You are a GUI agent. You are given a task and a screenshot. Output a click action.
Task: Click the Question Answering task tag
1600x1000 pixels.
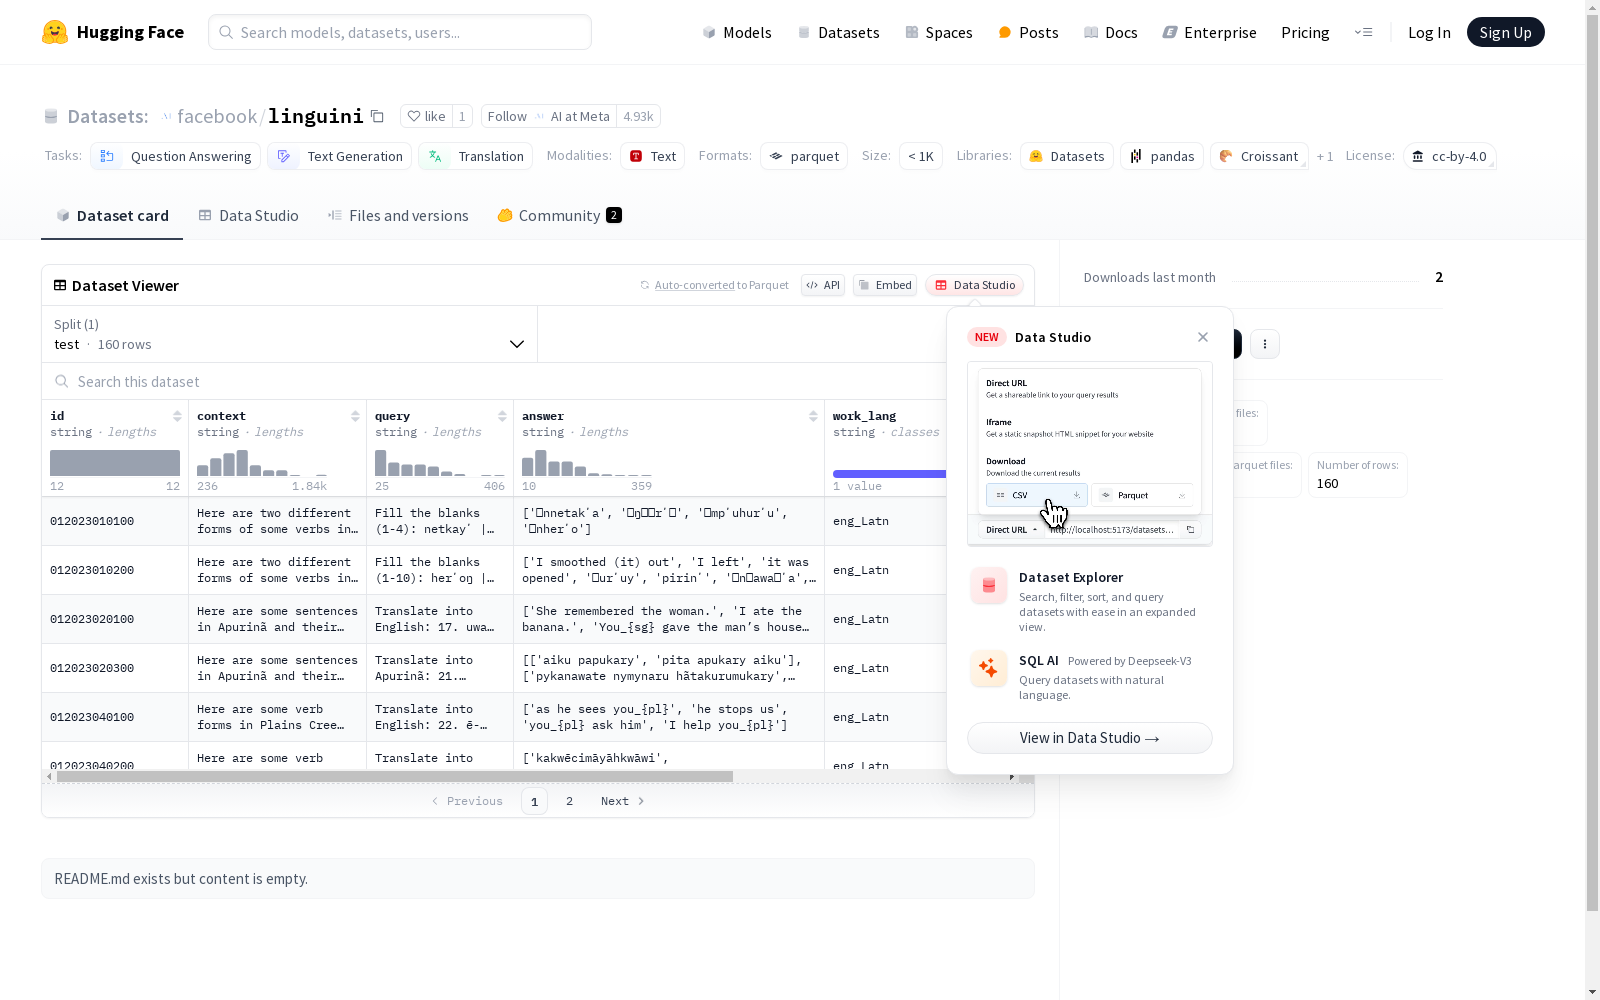pos(176,156)
